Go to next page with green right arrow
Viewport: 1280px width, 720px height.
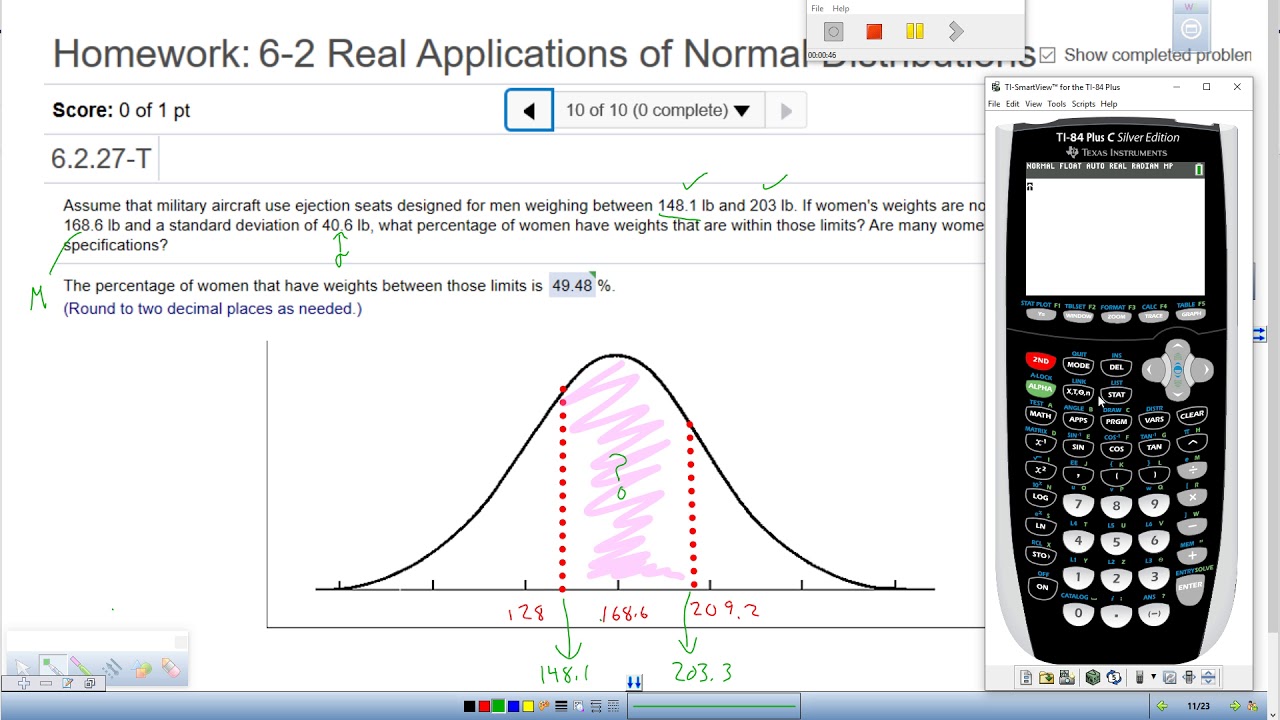(1235, 706)
